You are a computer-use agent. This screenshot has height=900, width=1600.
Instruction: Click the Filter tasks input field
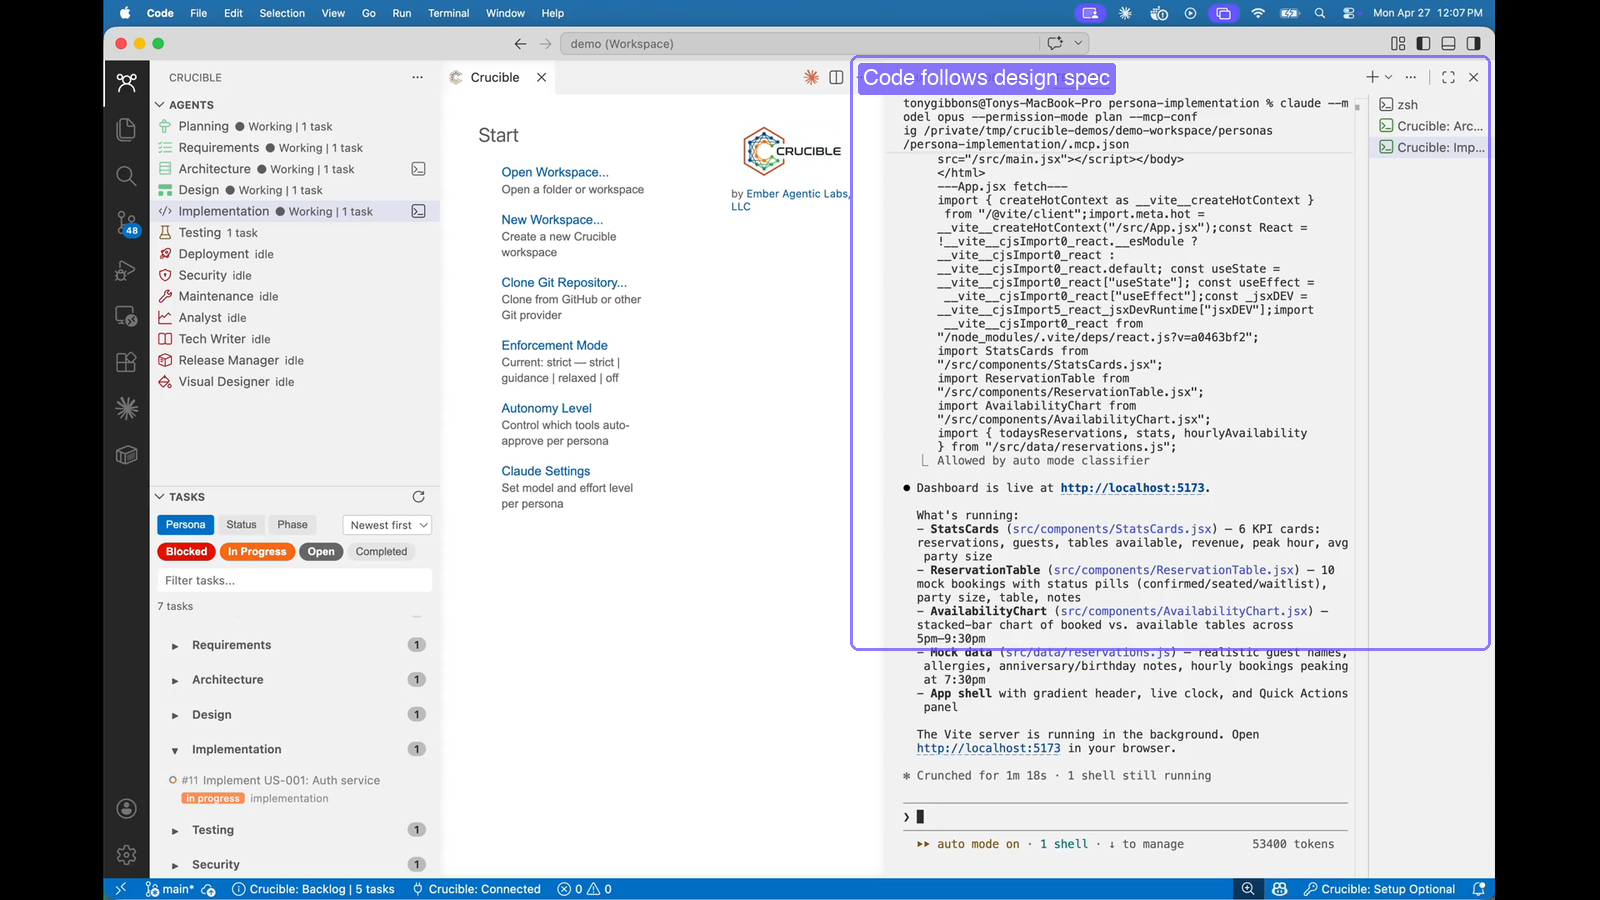(293, 580)
